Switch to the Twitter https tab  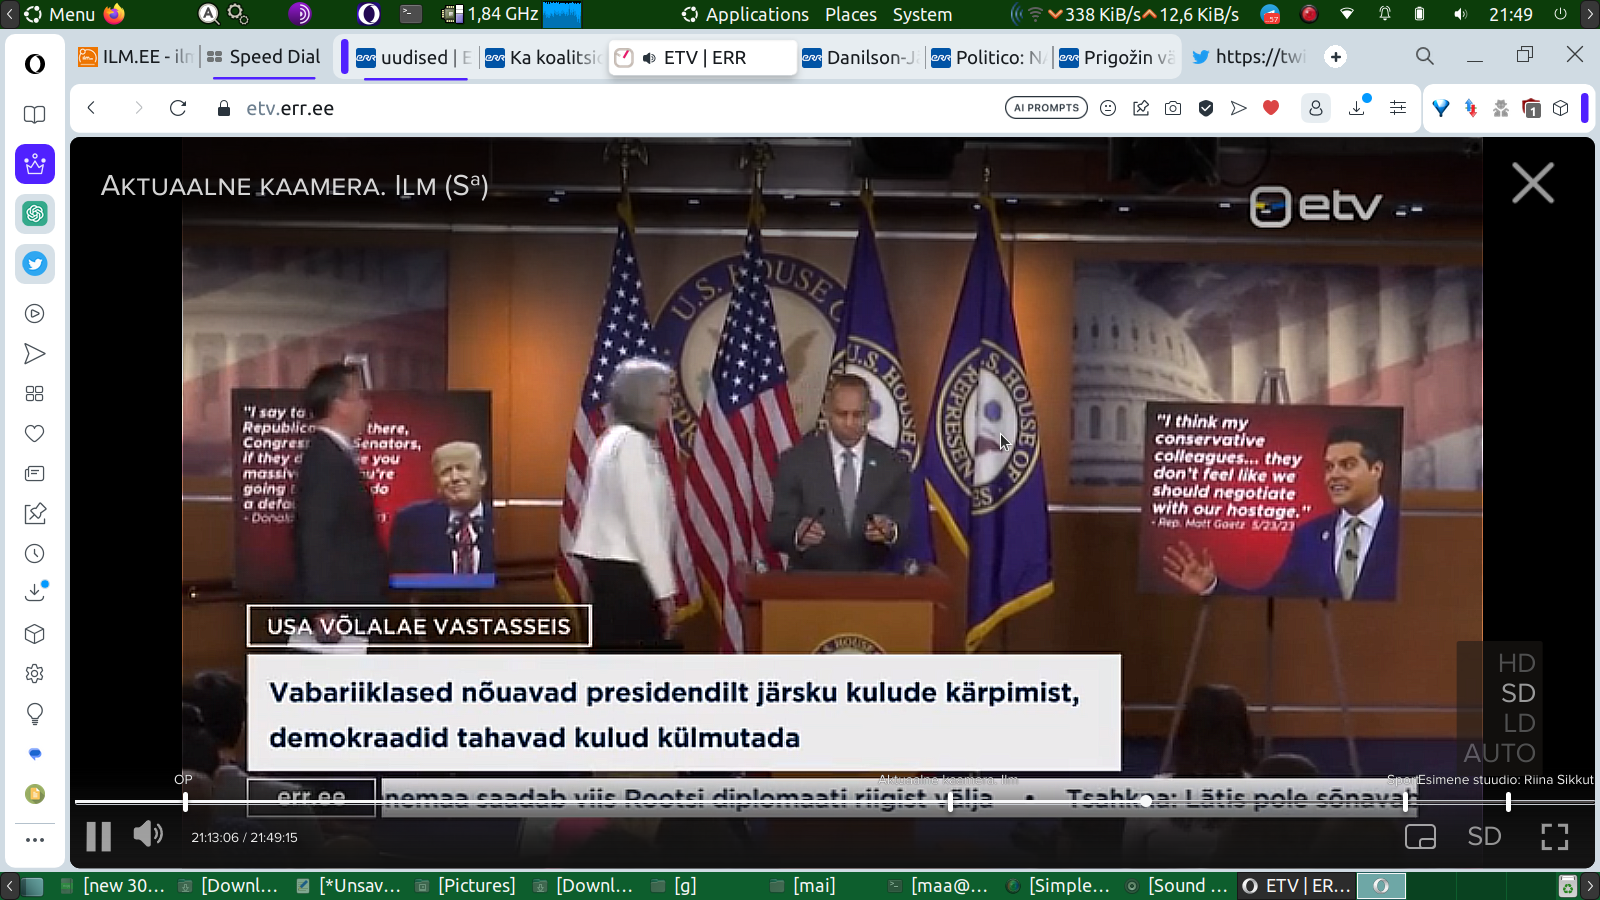1248,57
